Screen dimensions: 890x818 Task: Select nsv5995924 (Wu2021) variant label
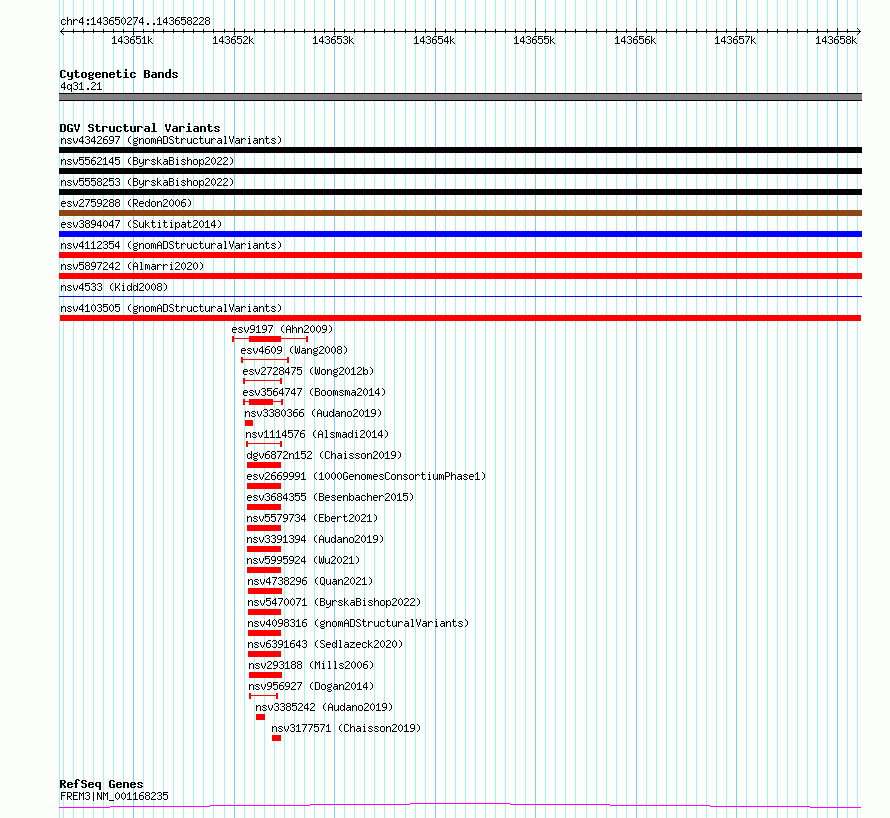point(303,560)
